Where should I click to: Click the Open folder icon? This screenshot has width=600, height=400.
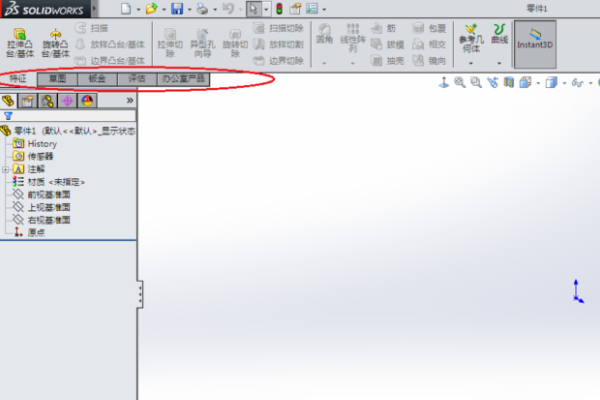(152, 8)
